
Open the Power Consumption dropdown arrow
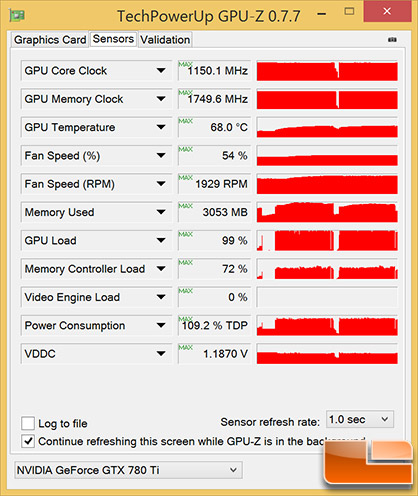(x=161, y=325)
